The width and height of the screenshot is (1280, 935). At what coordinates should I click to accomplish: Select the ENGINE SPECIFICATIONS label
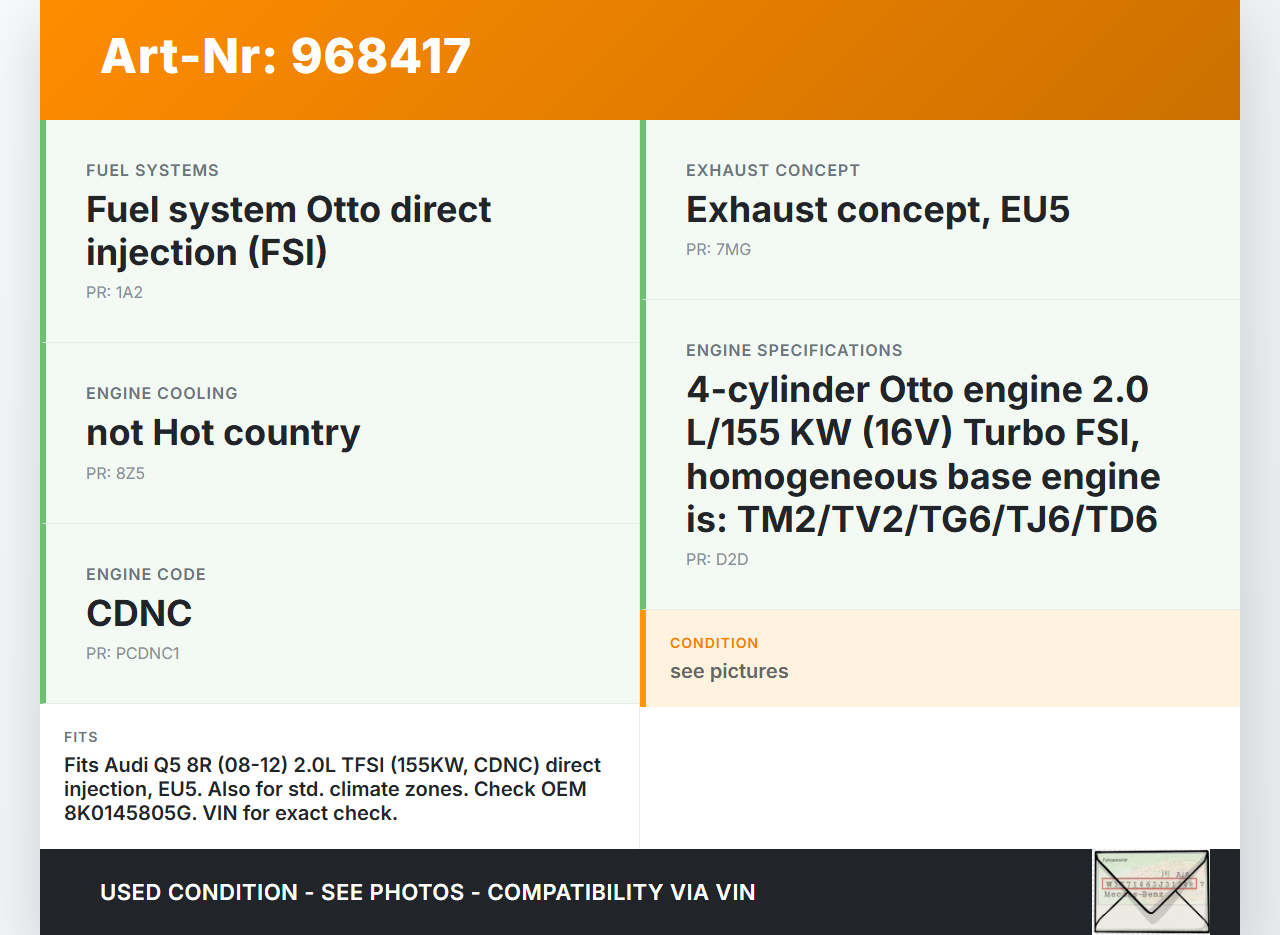[x=794, y=350]
